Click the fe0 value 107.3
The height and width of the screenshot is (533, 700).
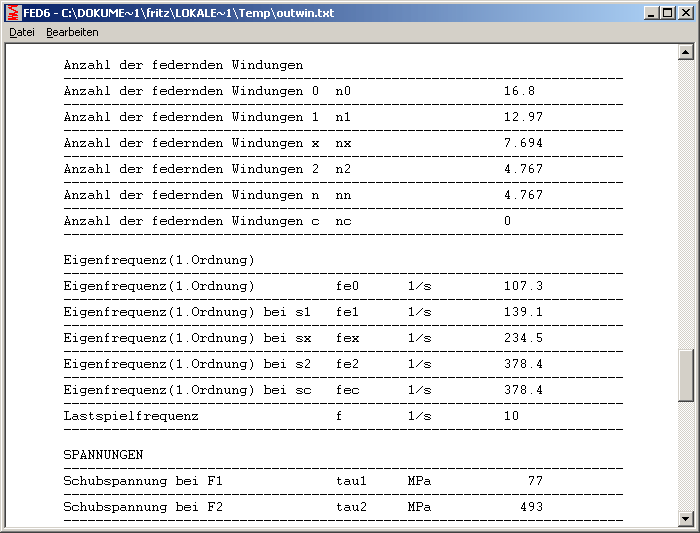(x=523, y=286)
